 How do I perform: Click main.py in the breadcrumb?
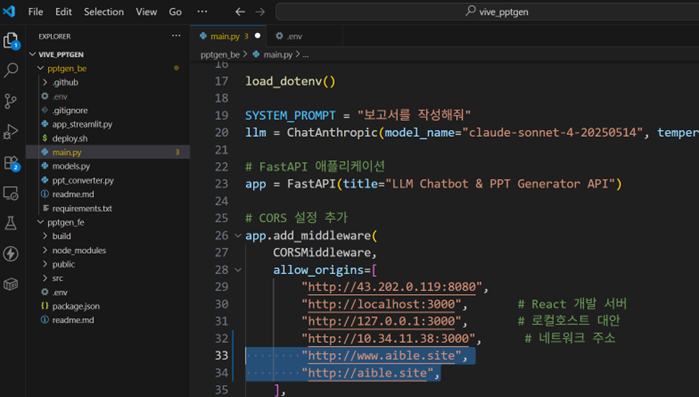click(x=278, y=55)
